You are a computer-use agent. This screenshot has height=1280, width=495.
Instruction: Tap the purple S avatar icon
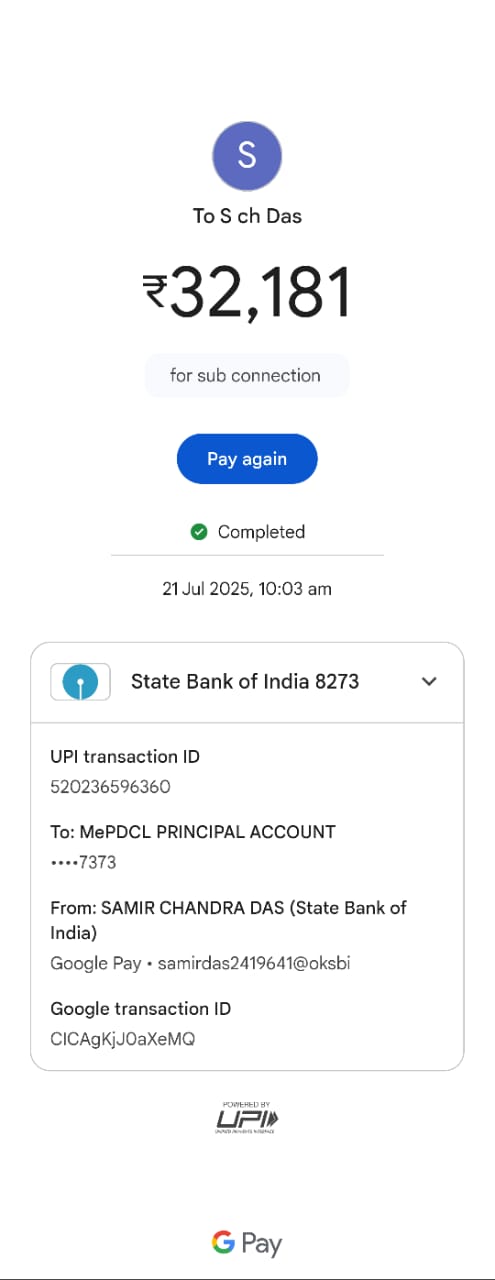[247, 157]
